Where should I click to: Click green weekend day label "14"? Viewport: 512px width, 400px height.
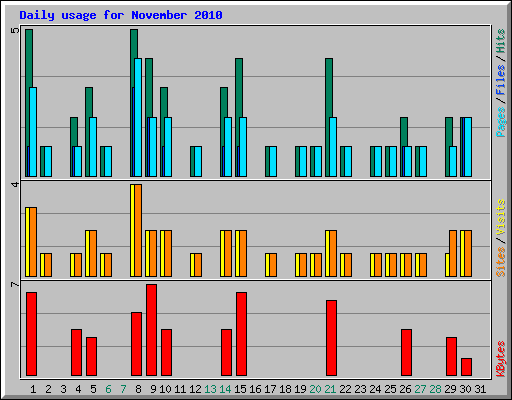225,389
